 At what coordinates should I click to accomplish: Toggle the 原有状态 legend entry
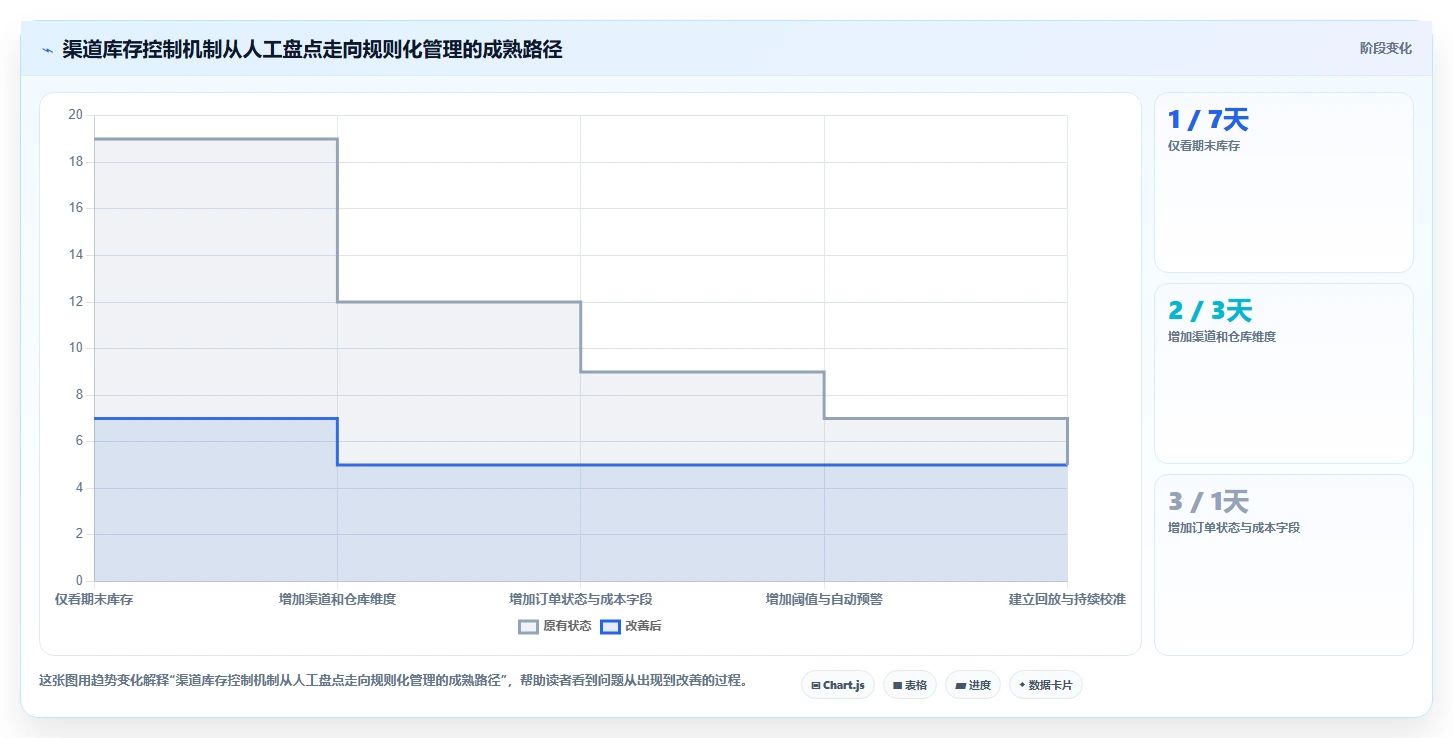tap(554, 626)
